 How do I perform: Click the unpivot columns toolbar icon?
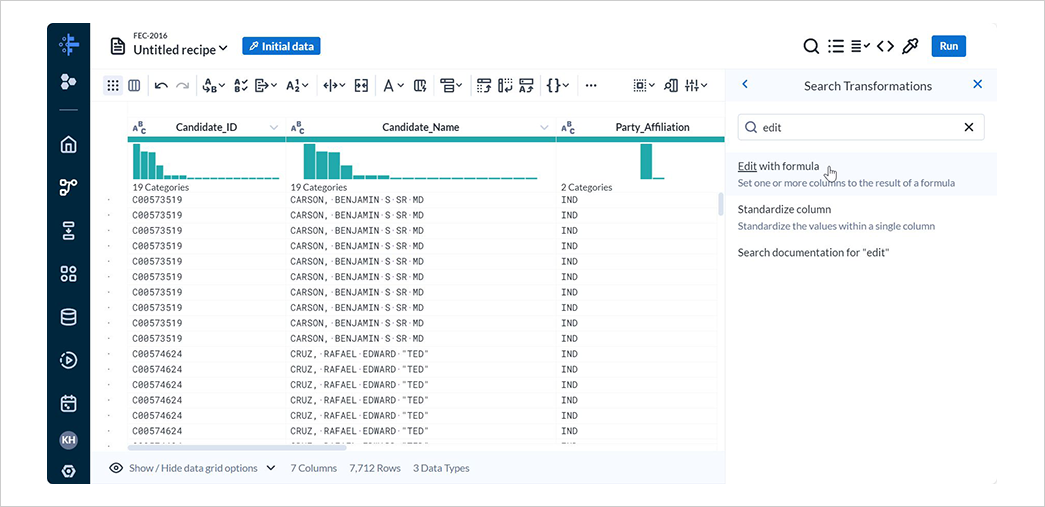click(x=505, y=85)
